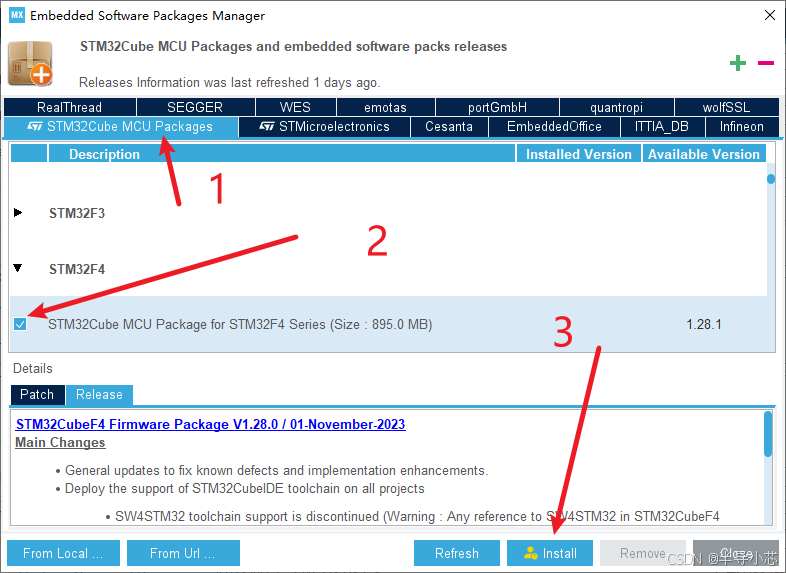The width and height of the screenshot is (786, 573).
Task: Collapse the STM32F4 tree node
Action: 18,268
